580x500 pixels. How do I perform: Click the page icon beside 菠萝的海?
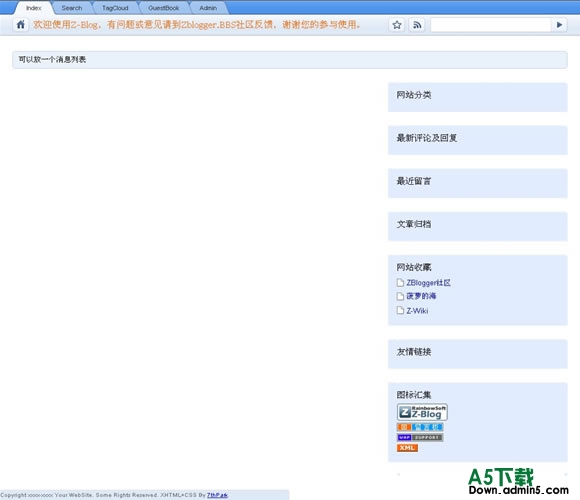tap(400, 296)
